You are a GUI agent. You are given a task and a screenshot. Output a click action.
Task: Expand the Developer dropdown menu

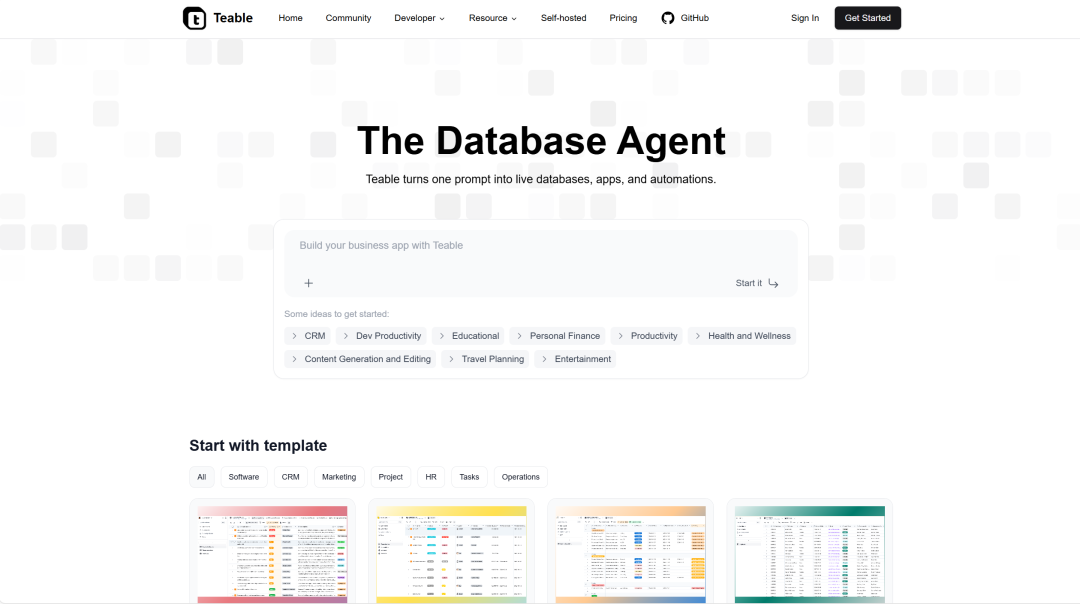tap(419, 18)
